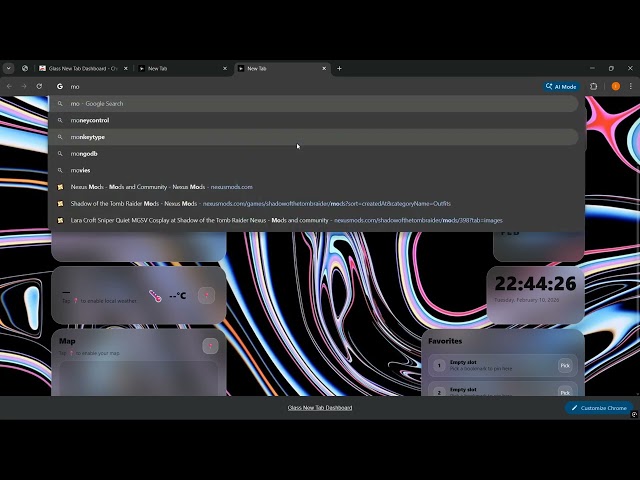Switch to the middle New Tab tab
The width and height of the screenshot is (640, 480).
pyautogui.click(x=182, y=69)
